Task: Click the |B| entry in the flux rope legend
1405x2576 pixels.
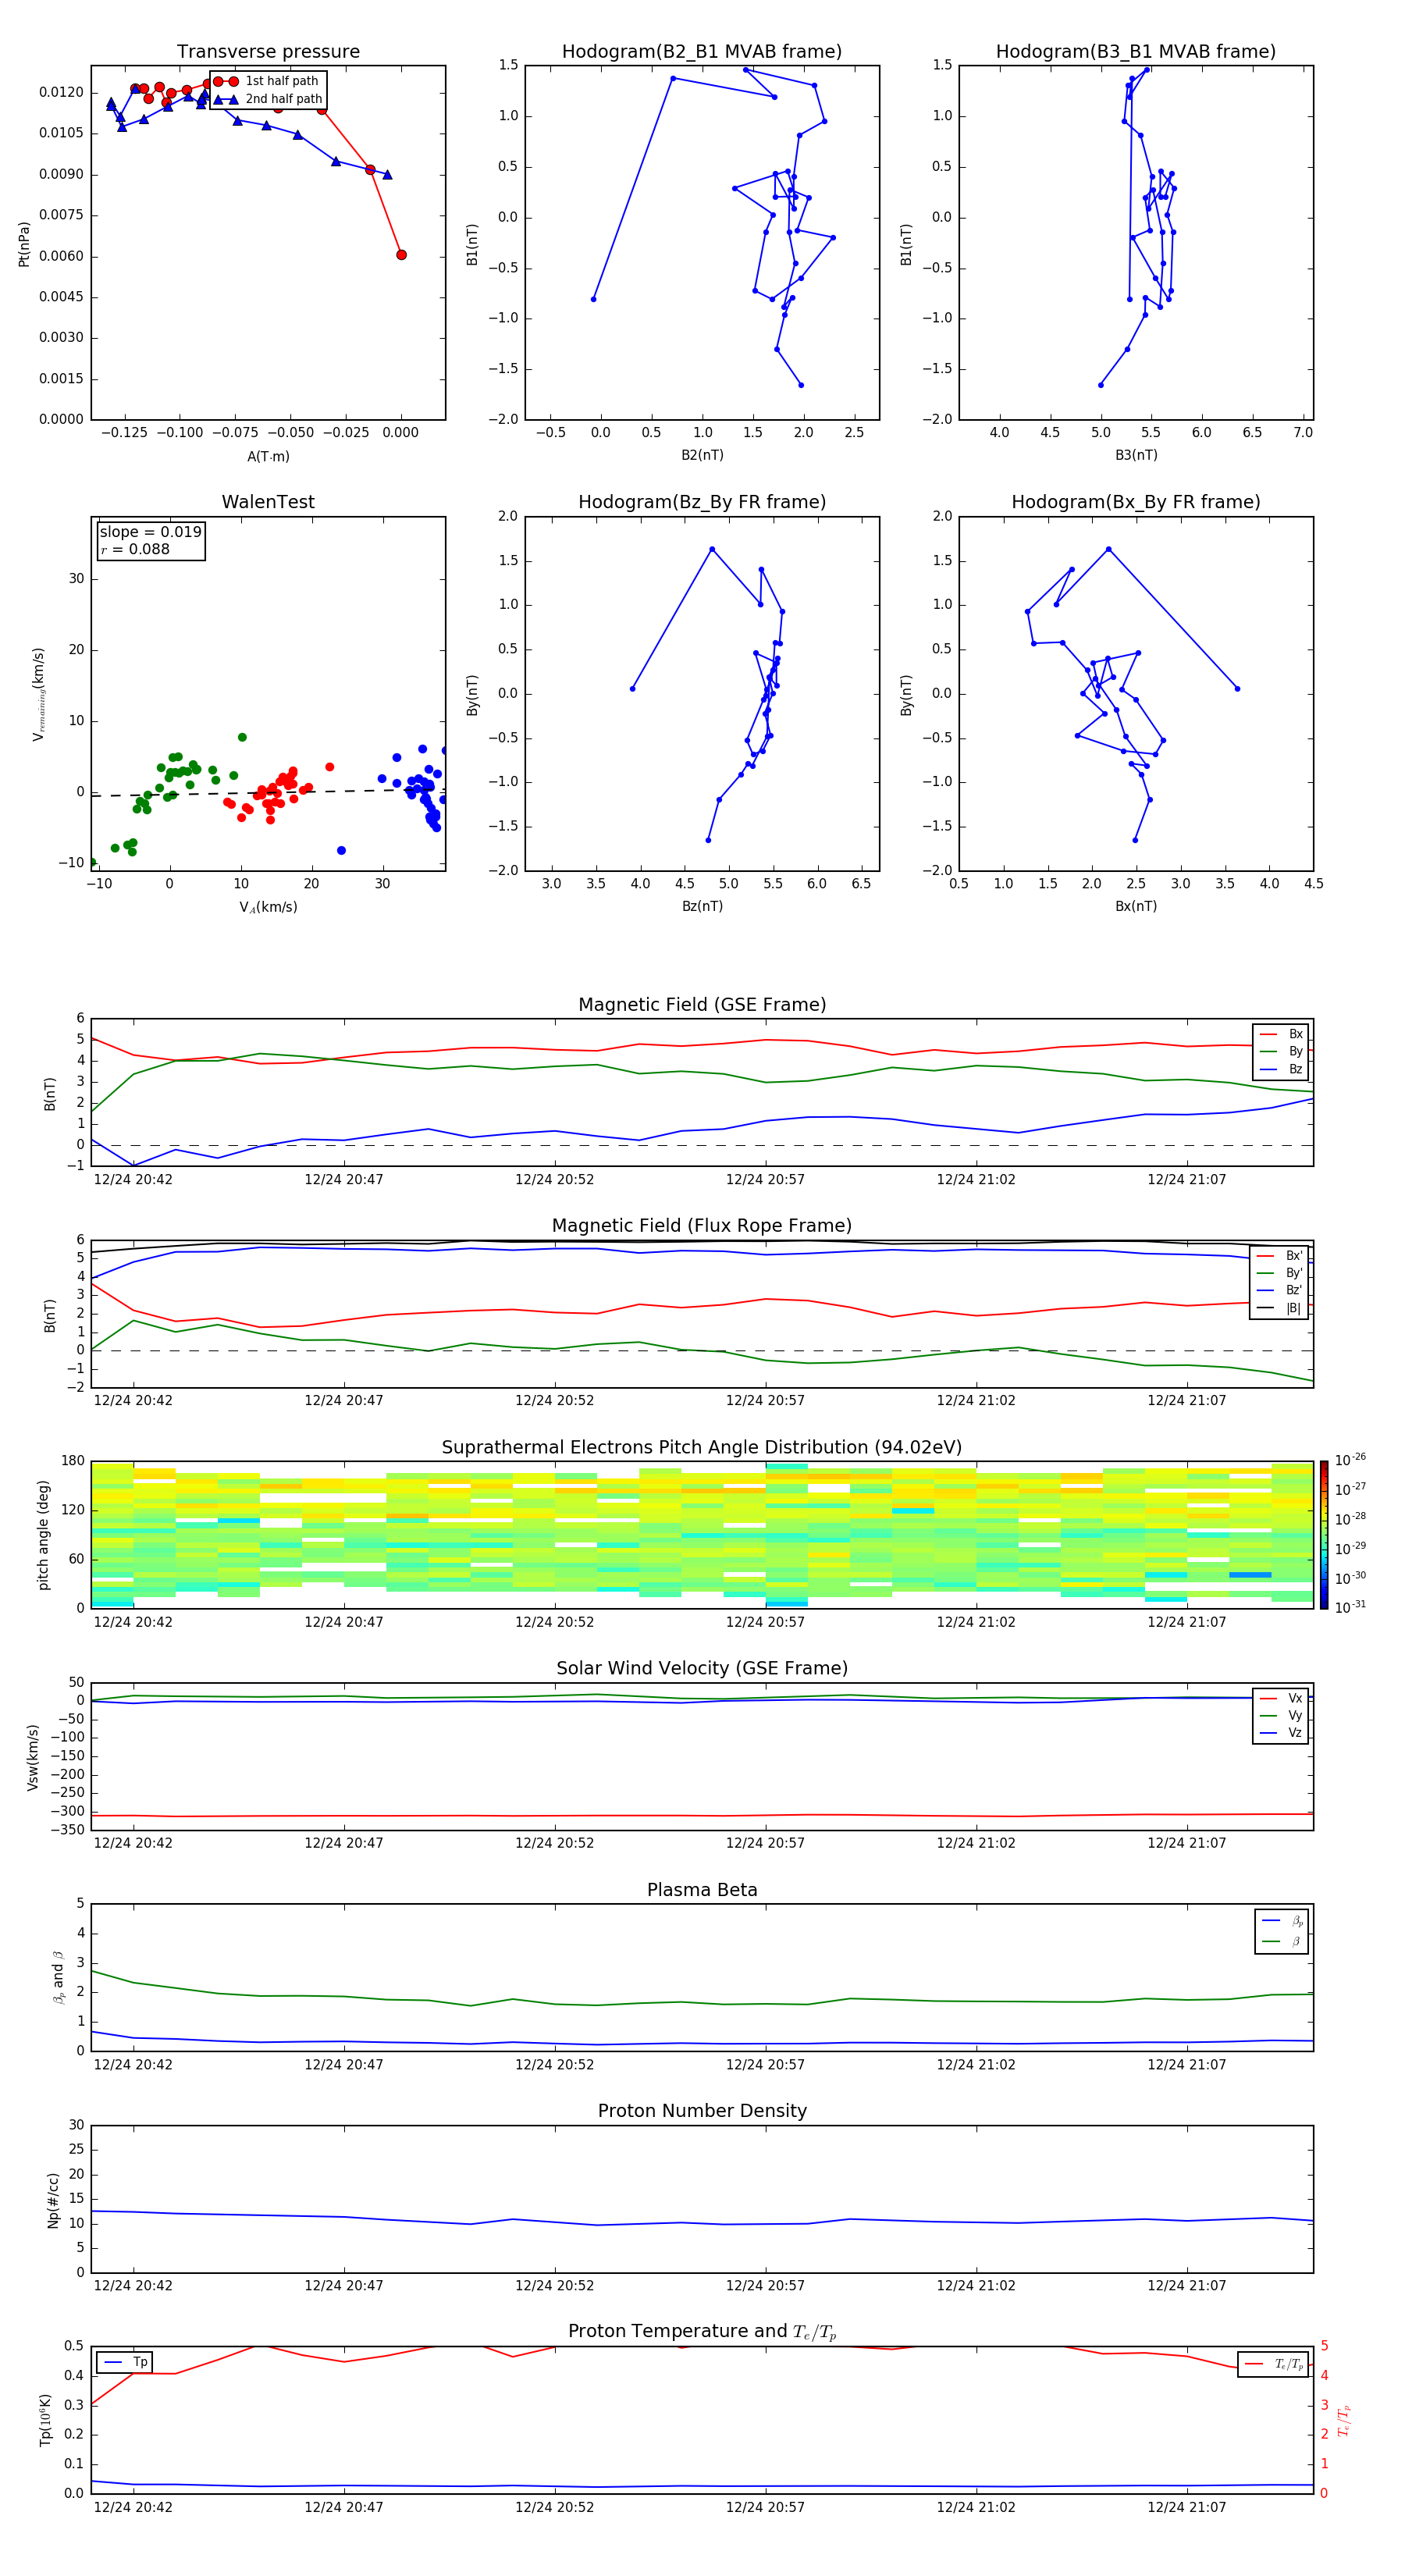Action: click(1280, 1309)
